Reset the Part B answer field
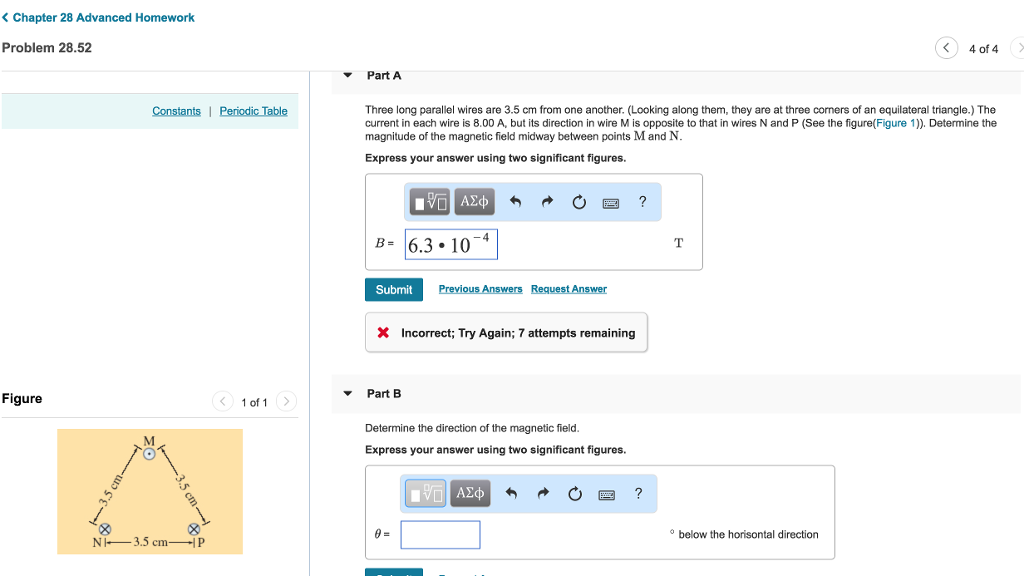Image resolution: width=1024 pixels, height=576 pixels. [x=574, y=494]
